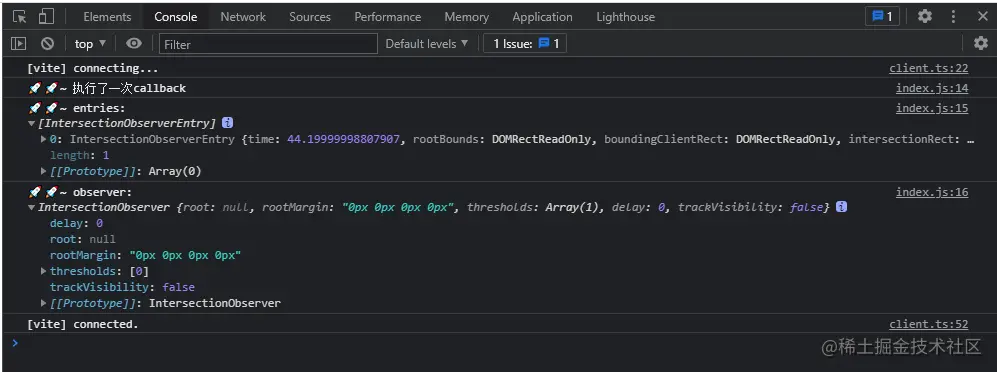Viewport: 997px width, 372px height.
Task: Expand the thresholds: [0] property
Action: pyautogui.click(x=44, y=272)
